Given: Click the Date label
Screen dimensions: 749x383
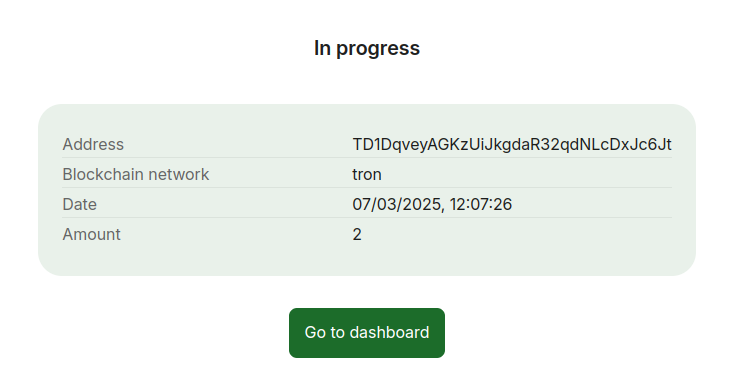Looking at the screenshot, I should 80,204.
